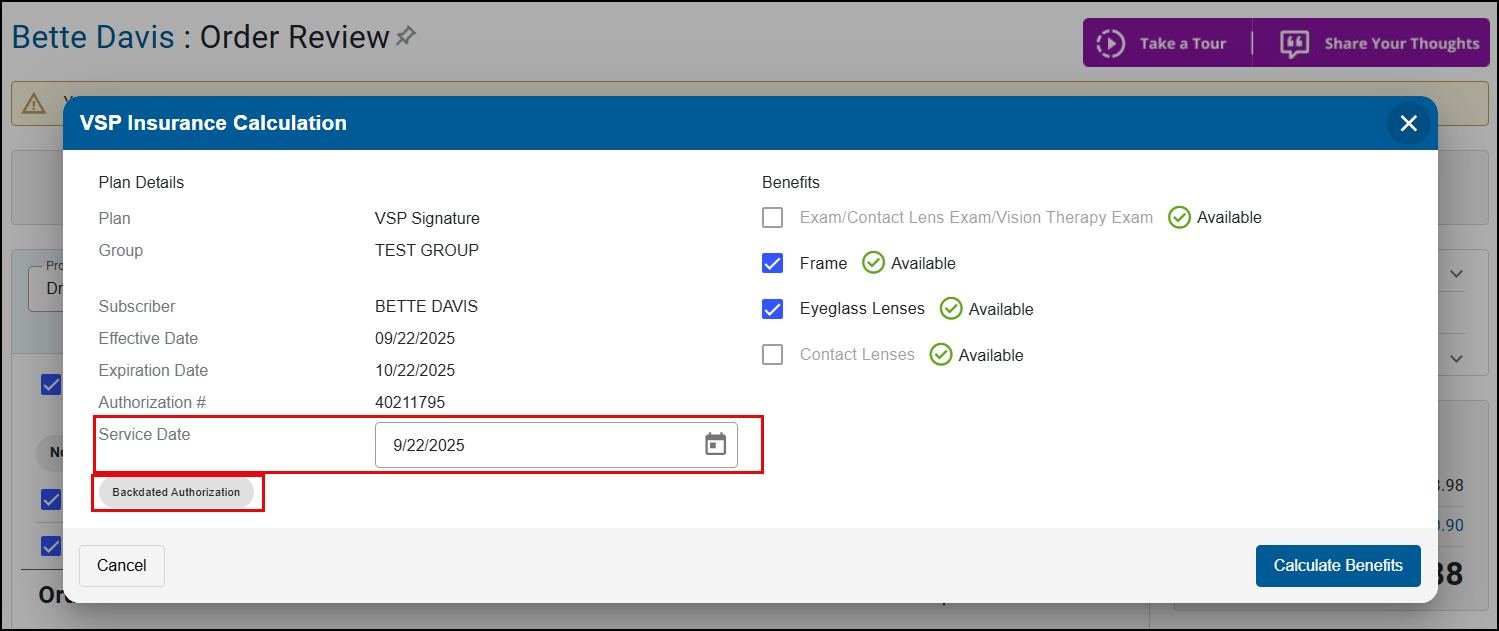Enable the Exam/Contact Lens Exam benefit checkbox
The height and width of the screenshot is (631, 1499).
[772, 218]
